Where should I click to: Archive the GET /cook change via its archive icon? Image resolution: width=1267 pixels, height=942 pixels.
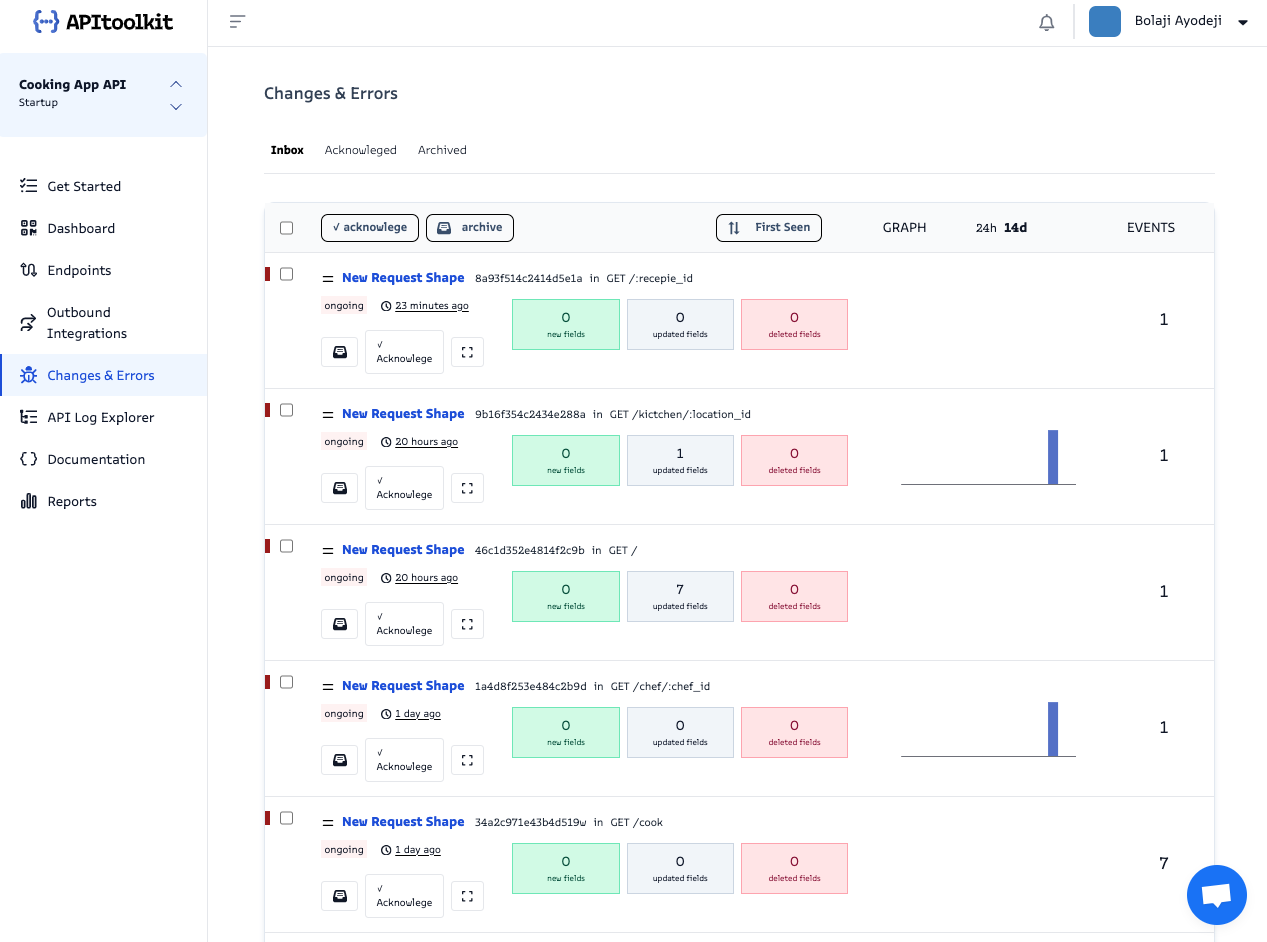click(339, 895)
